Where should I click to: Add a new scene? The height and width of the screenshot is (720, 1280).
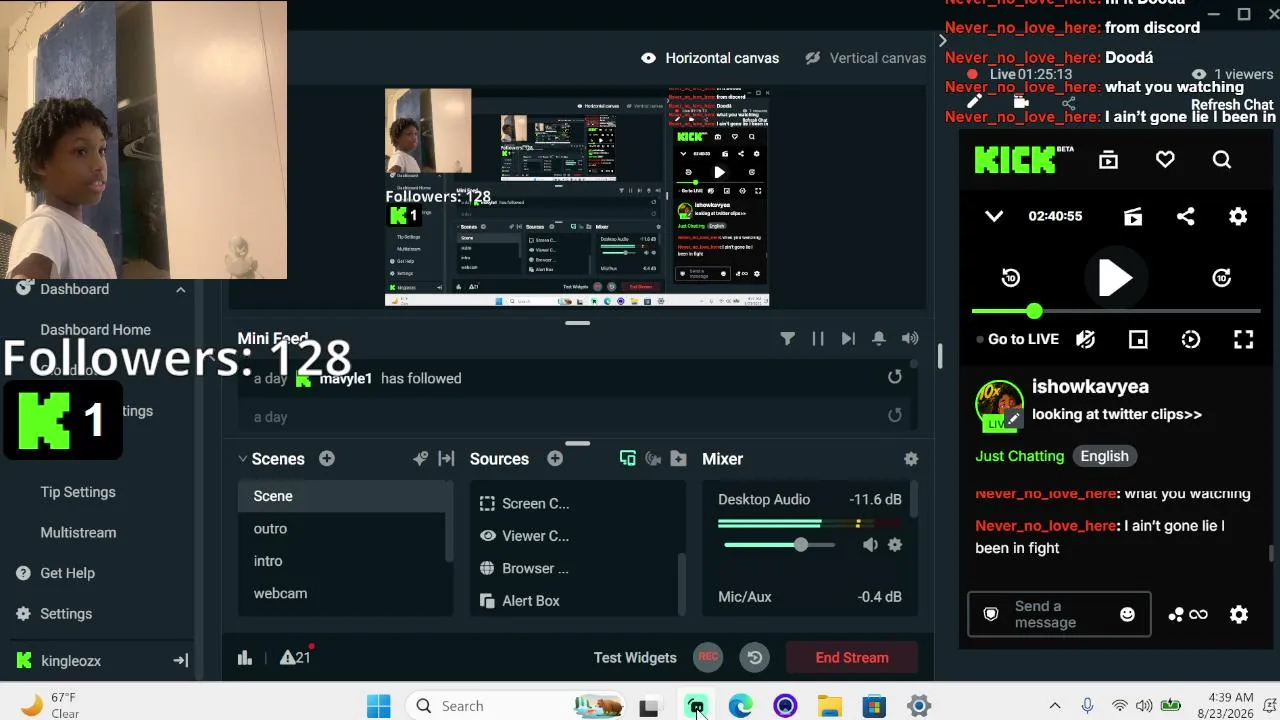click(327, 459)
